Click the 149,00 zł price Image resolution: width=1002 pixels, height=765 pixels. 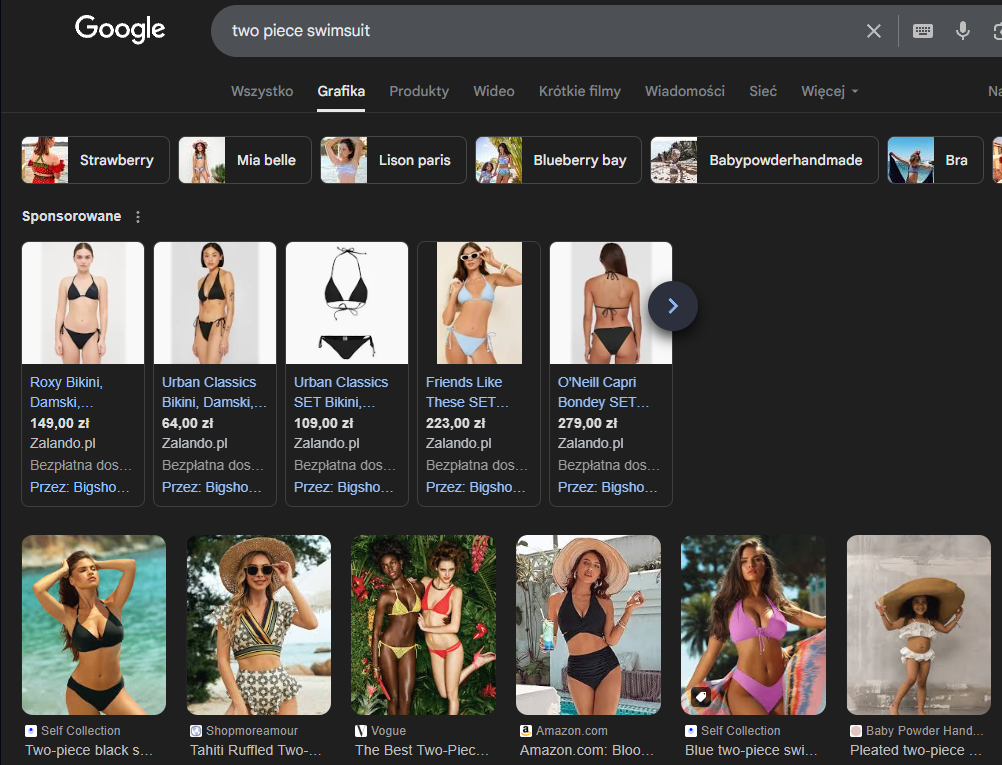click(x=60, y=423)
